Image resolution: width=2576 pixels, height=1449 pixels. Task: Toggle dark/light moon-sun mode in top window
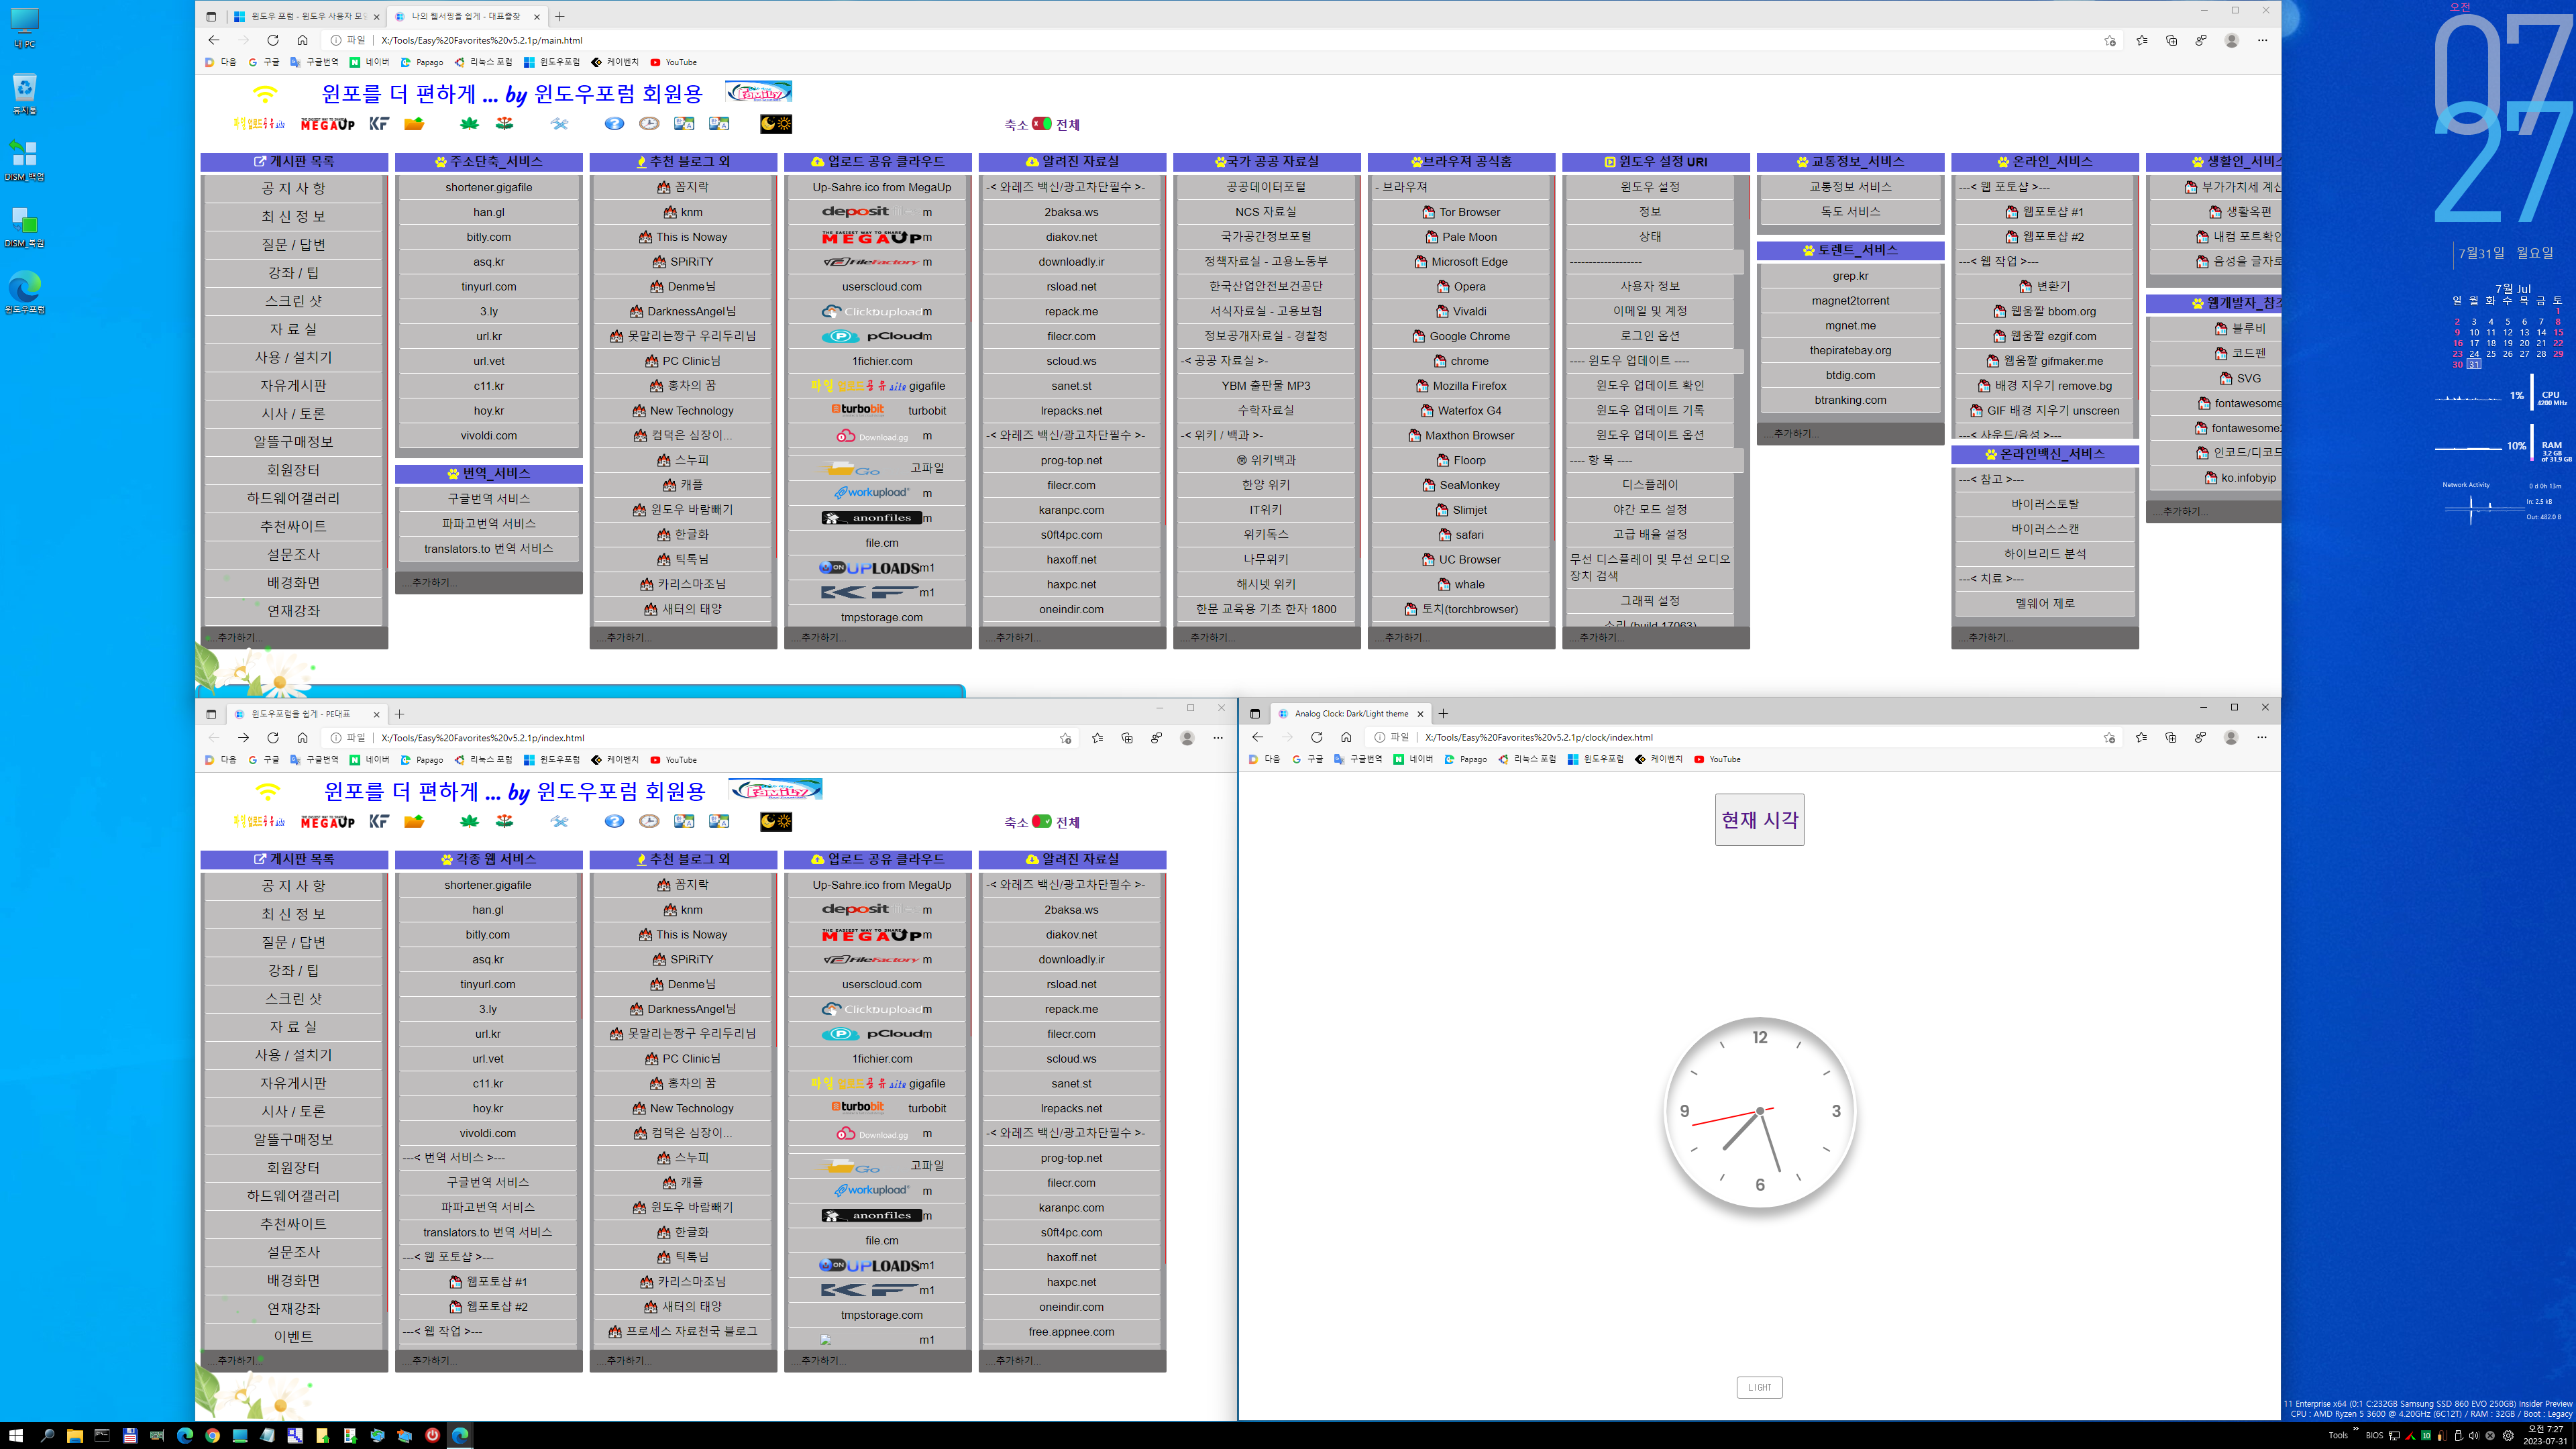(776, 124)
